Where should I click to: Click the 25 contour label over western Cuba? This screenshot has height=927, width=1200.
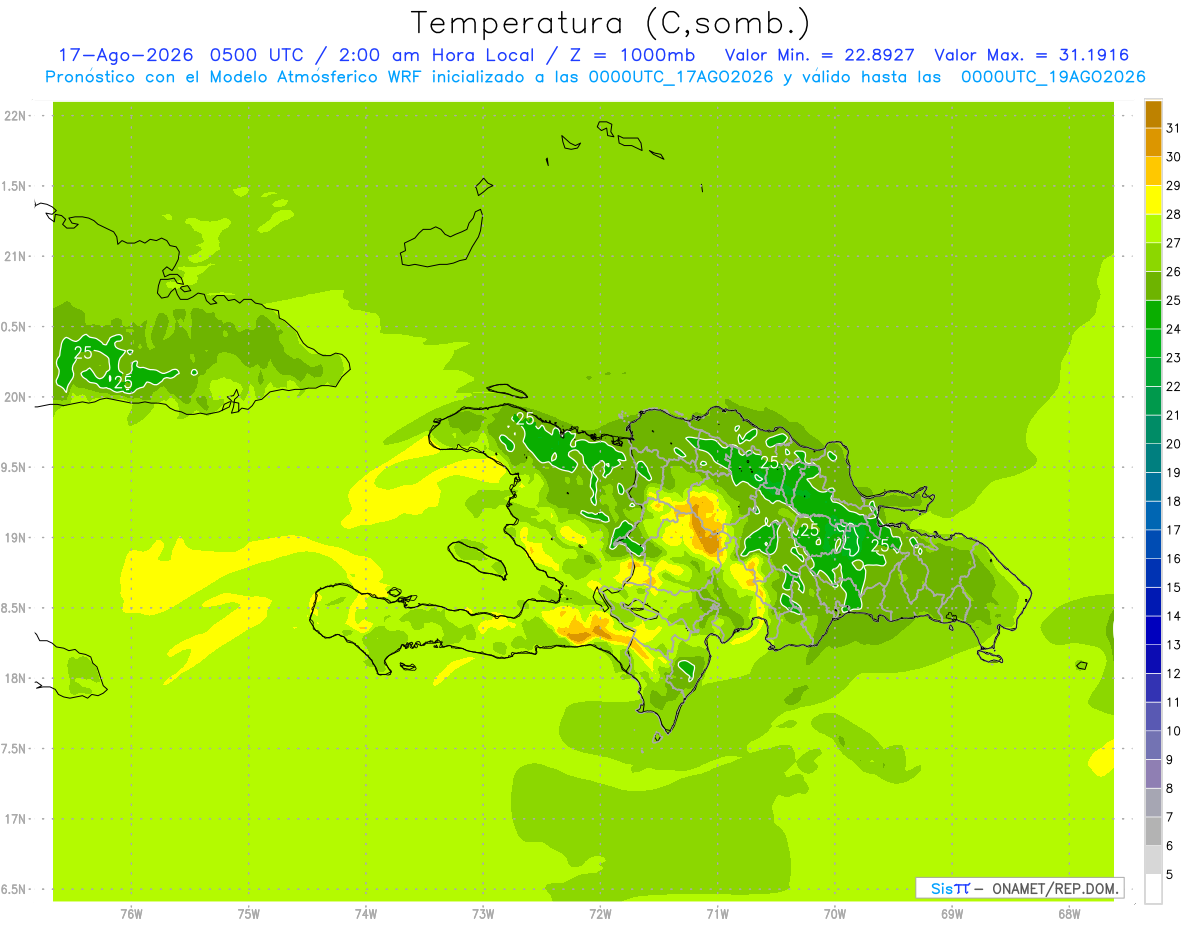84,352
